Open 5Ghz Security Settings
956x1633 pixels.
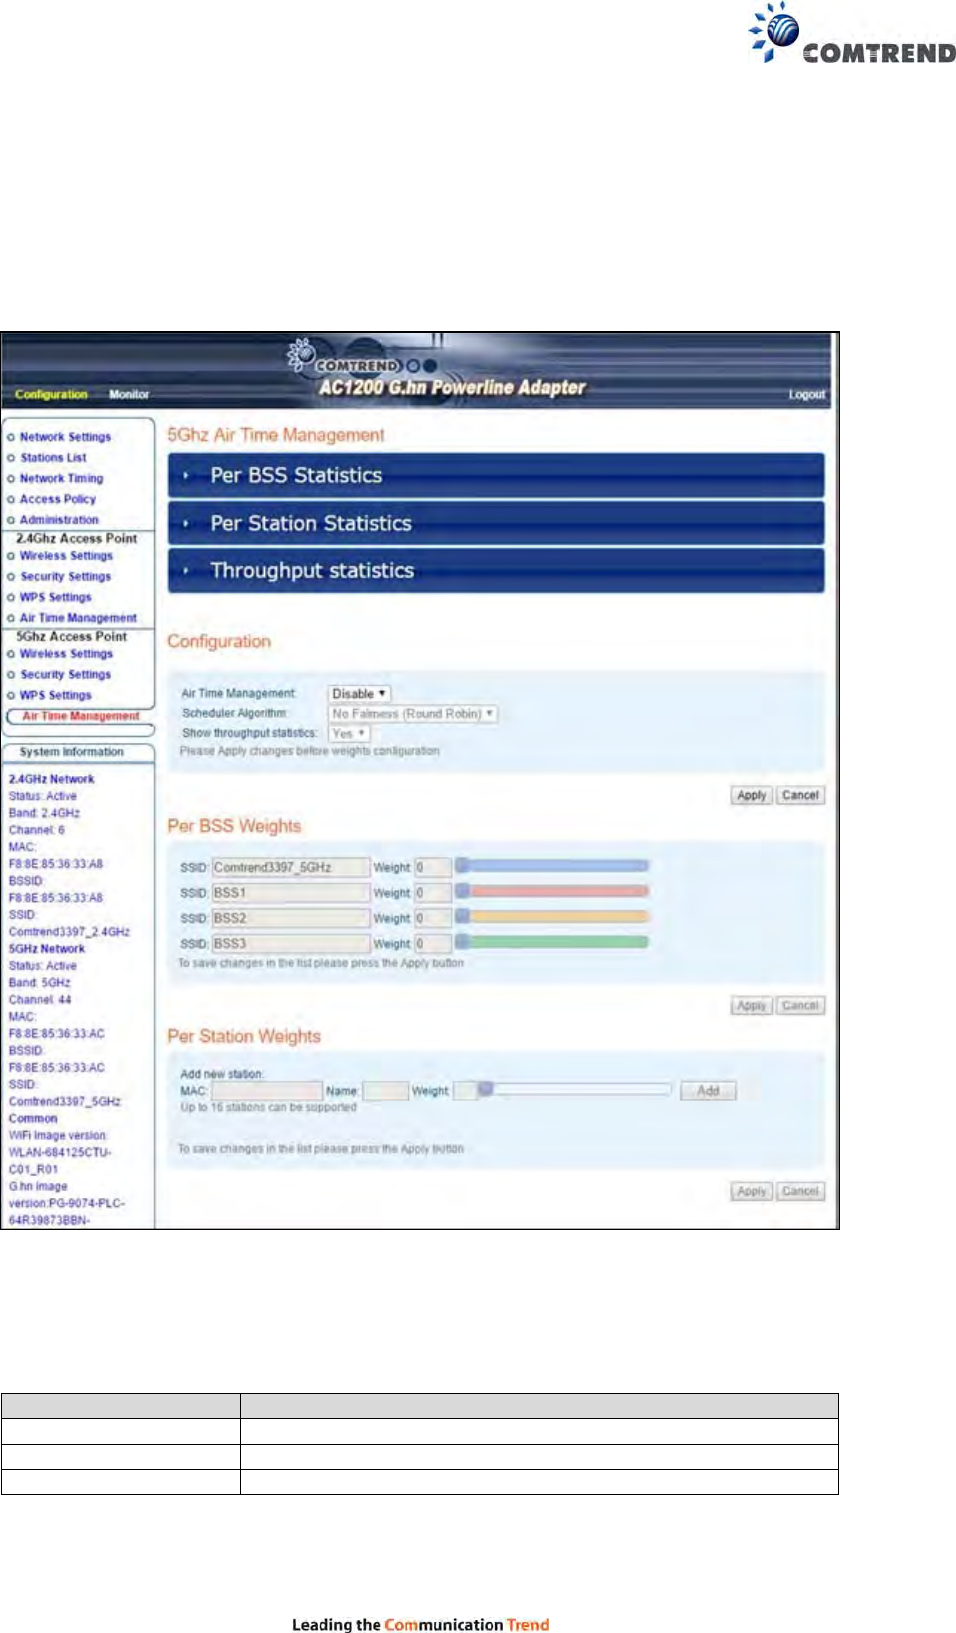pyautogui.click(x=65, y=675)
